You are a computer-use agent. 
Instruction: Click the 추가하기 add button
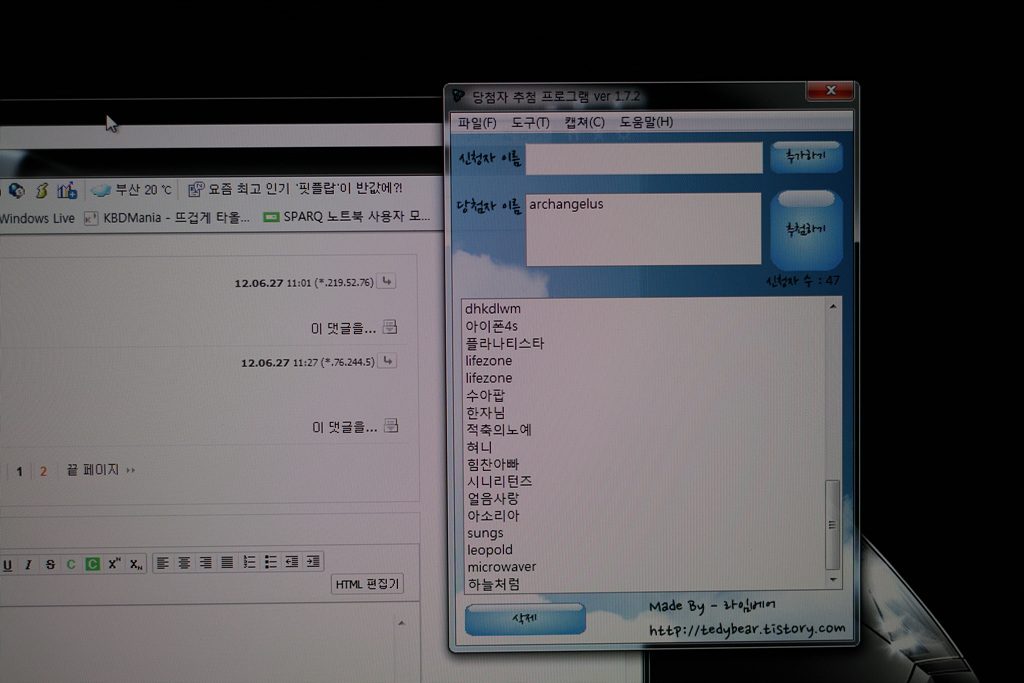pos(806,157)
